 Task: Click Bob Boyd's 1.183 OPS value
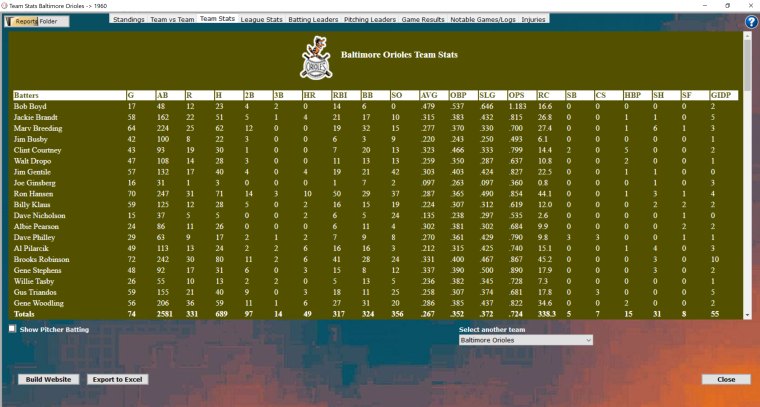pos(517,106)
